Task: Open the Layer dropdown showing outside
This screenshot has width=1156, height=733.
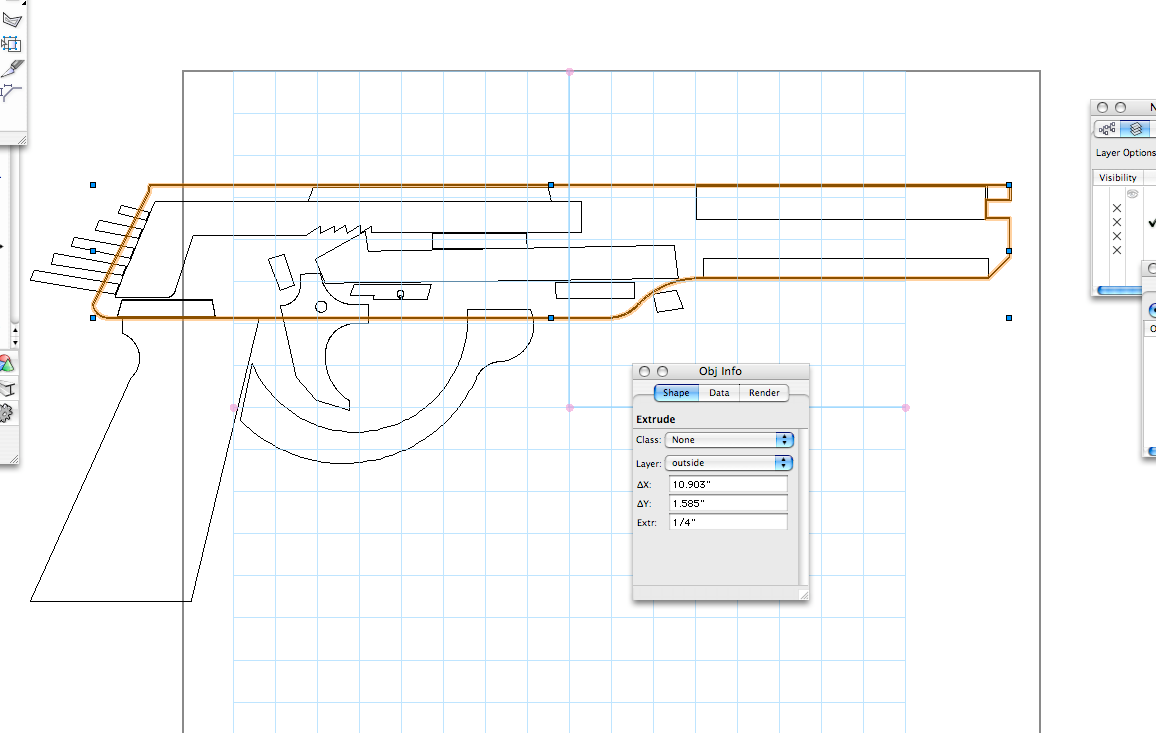Action: pos(729,462)
